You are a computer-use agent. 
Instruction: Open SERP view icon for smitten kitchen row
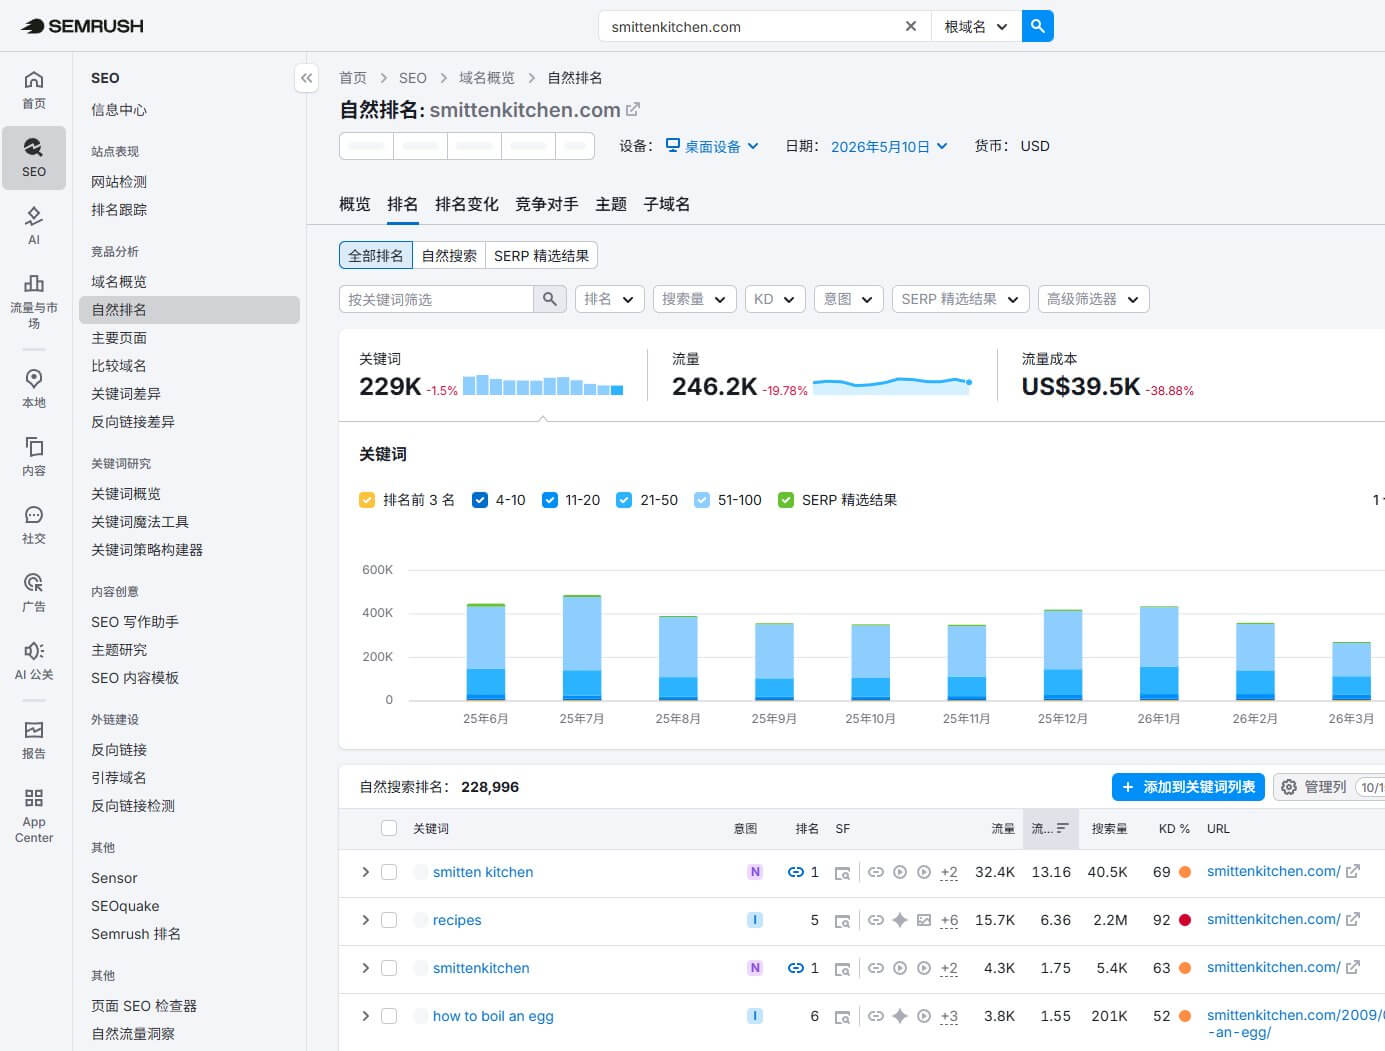tap(842, 873)
